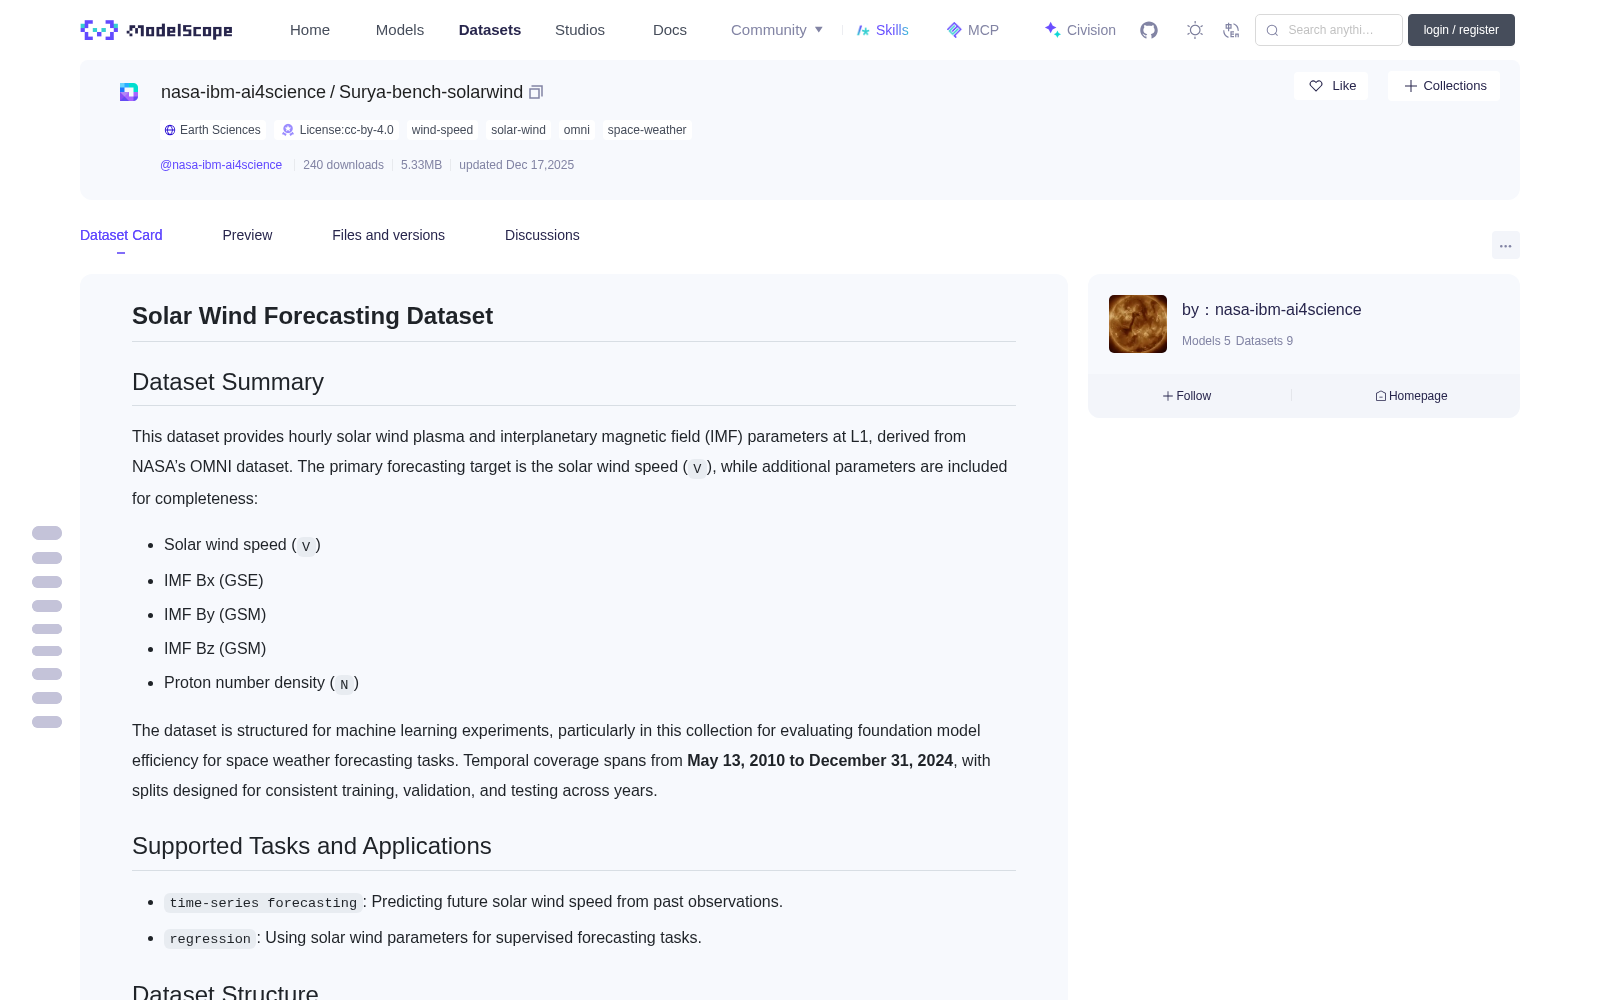Click the '240 downloads' text
The image size is (1600, 1000).
343,165
